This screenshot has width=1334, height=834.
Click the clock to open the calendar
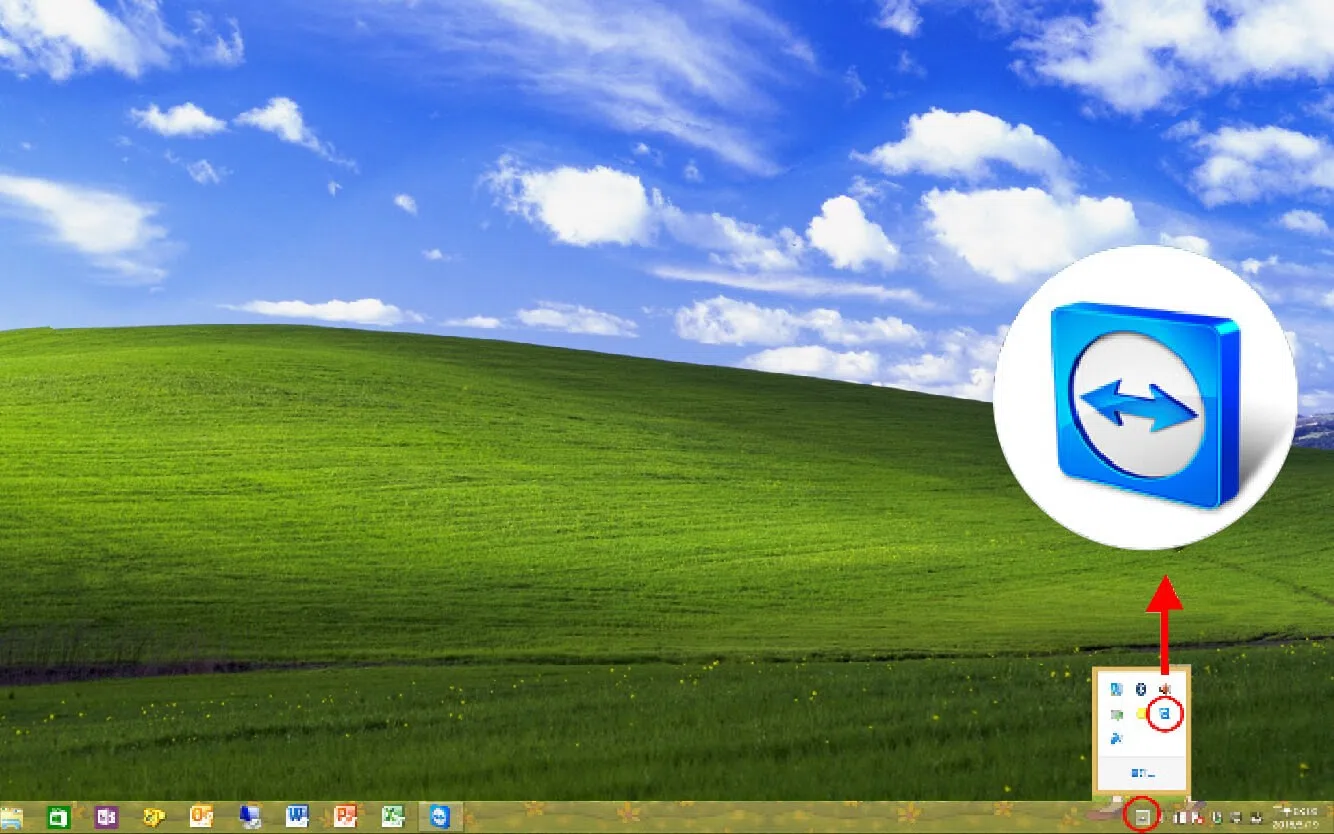click(x=1290, y=818)
